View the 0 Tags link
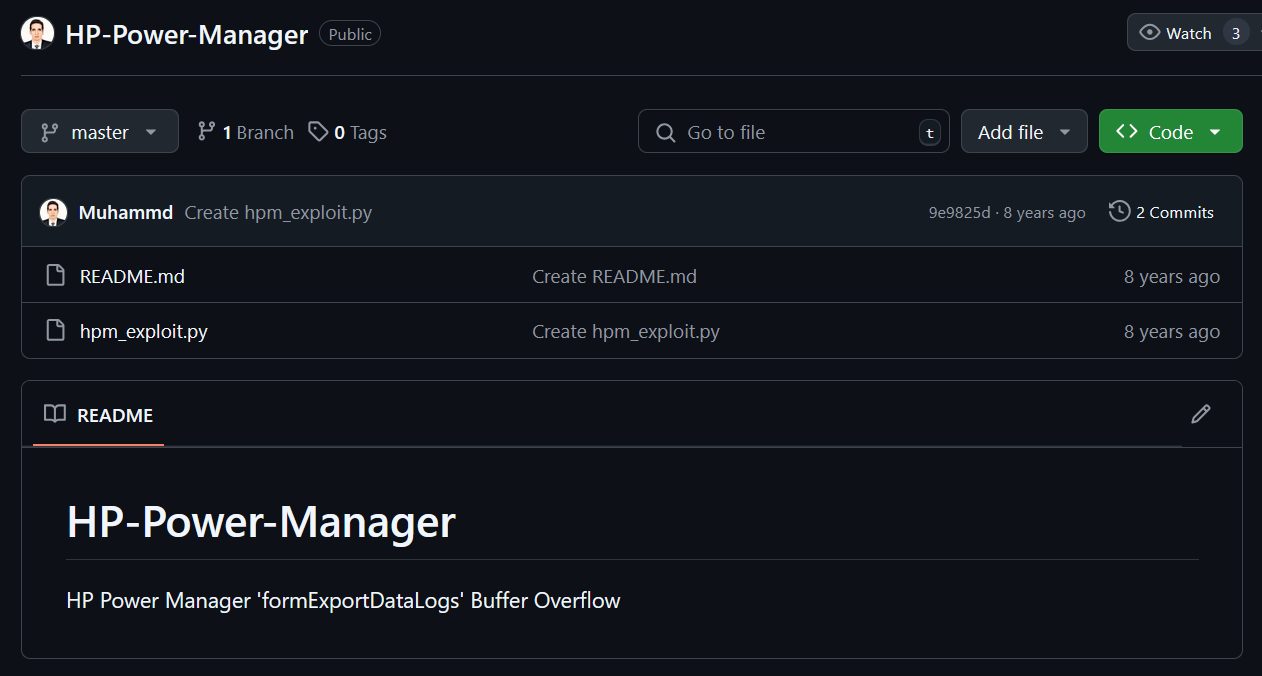The width and height of the screenshot is (1262, 676). click(x=347, y=132)
